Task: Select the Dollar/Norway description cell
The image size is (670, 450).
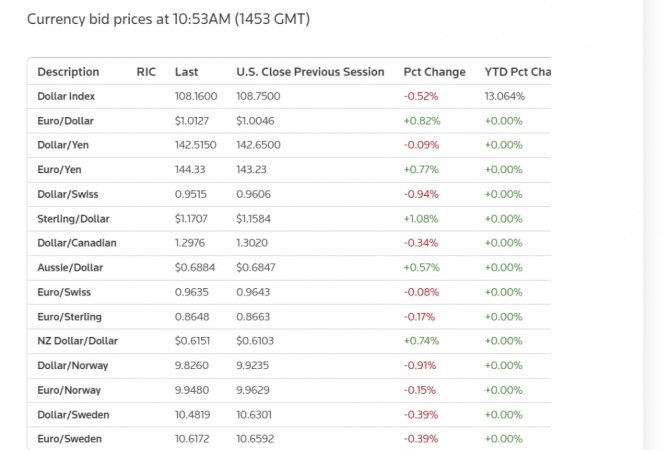Action: coord(73,365)
